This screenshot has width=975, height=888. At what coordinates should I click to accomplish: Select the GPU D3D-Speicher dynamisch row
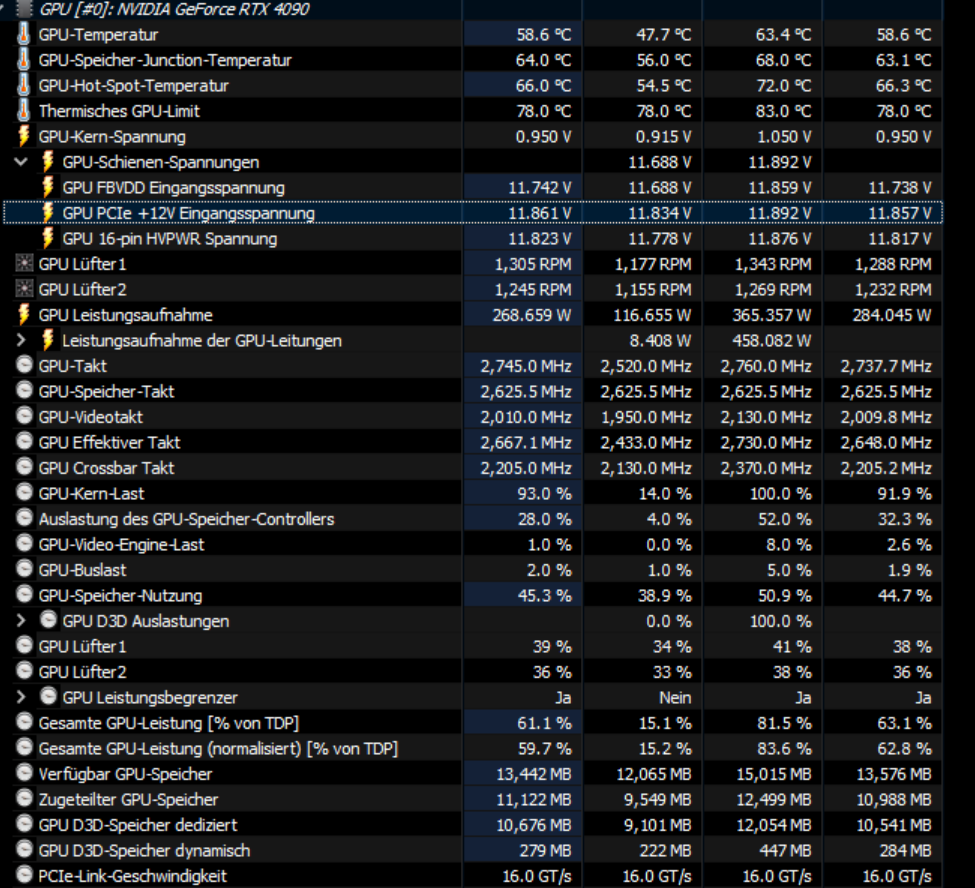click(473, 850)
